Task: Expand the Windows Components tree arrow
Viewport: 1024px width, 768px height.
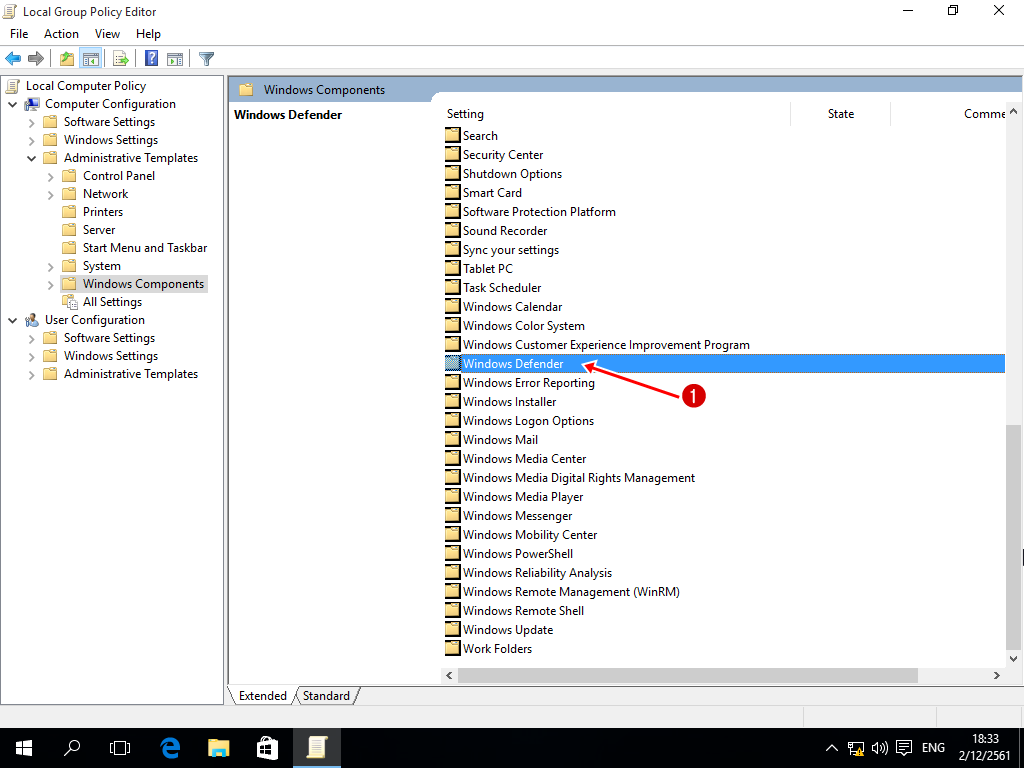Action: 51,284
